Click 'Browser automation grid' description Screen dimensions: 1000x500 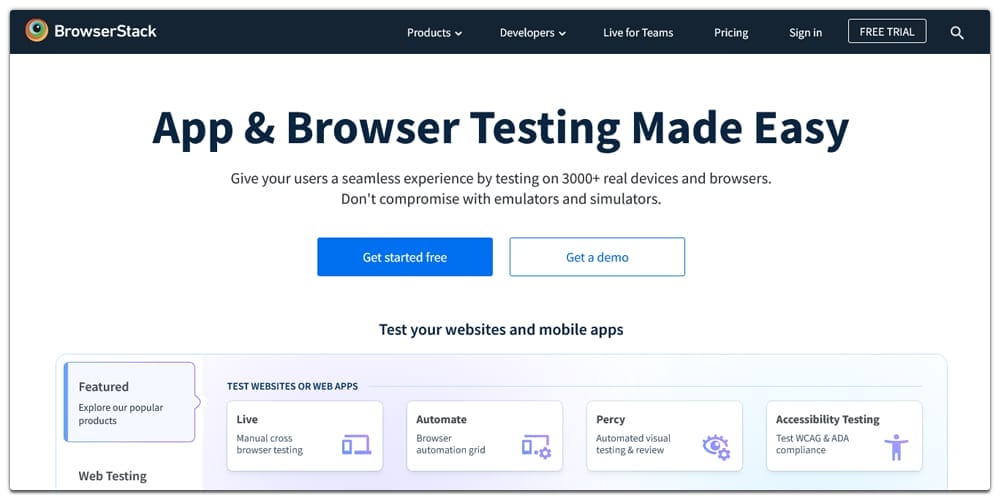point(450,444)
